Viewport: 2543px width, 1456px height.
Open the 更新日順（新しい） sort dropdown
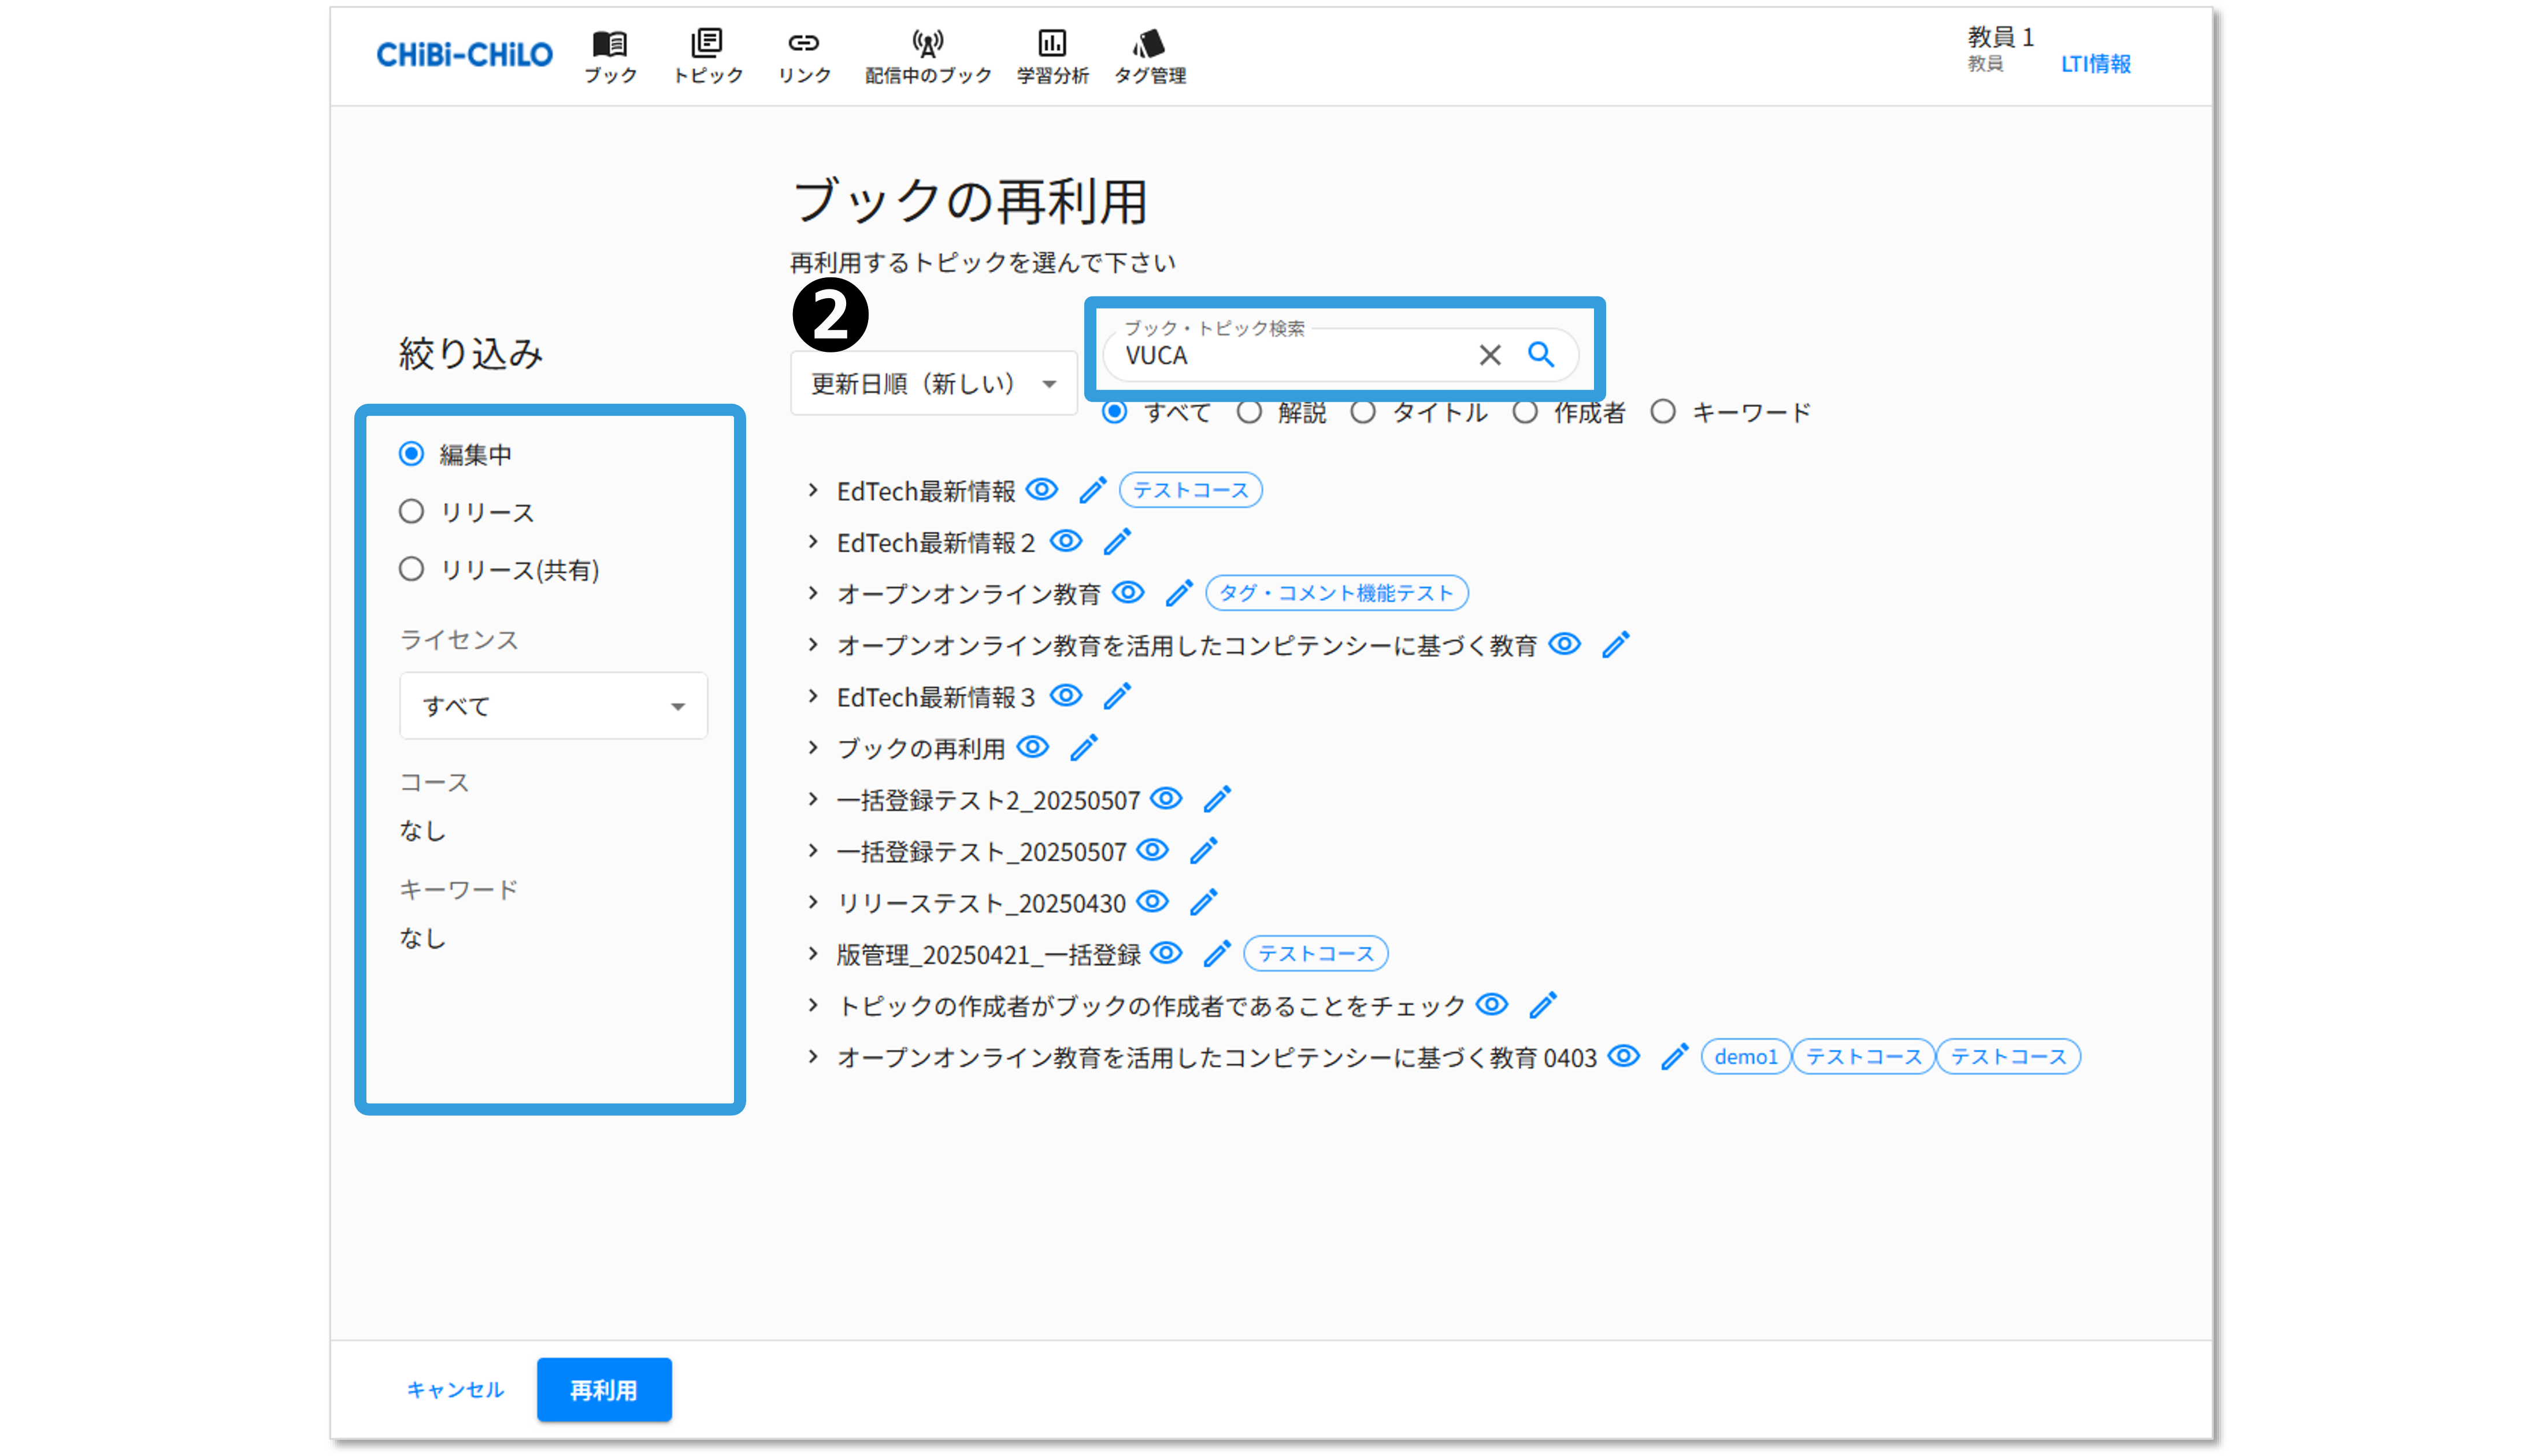[x=933, y=383]
